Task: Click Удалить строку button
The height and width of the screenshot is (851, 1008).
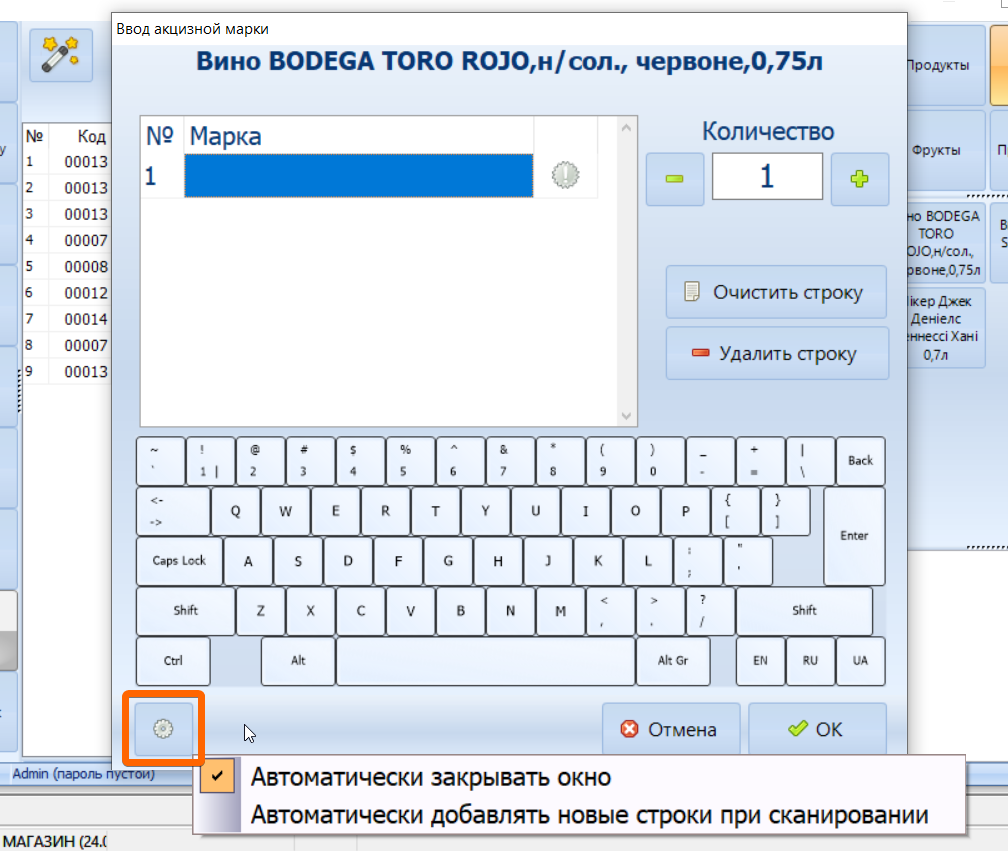Action: pos(777,353)
